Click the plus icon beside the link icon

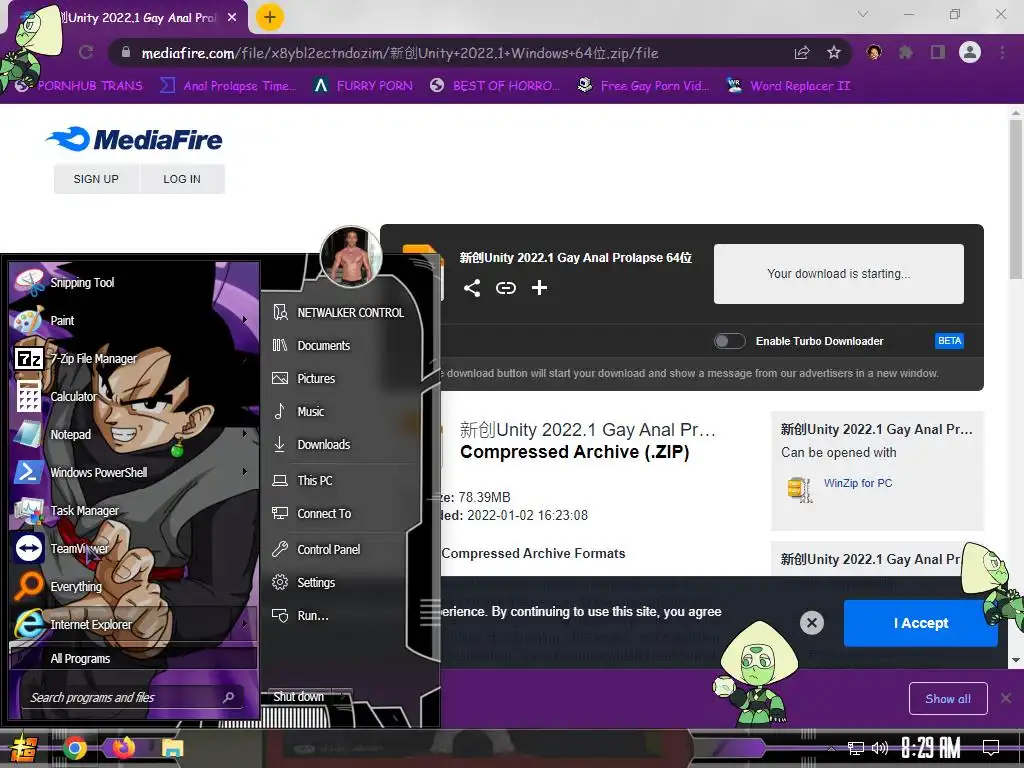tap(539, 288)
